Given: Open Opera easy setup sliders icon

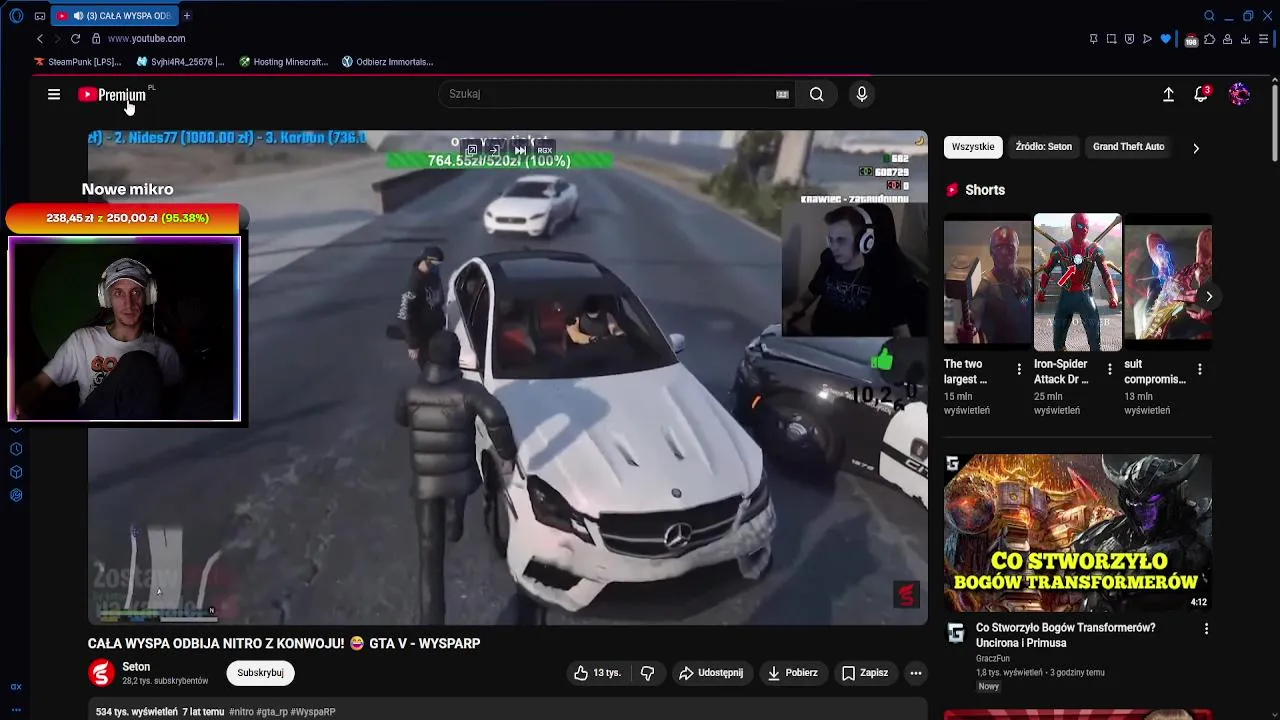Looking at the screenshot, I should pos(1265,39).
